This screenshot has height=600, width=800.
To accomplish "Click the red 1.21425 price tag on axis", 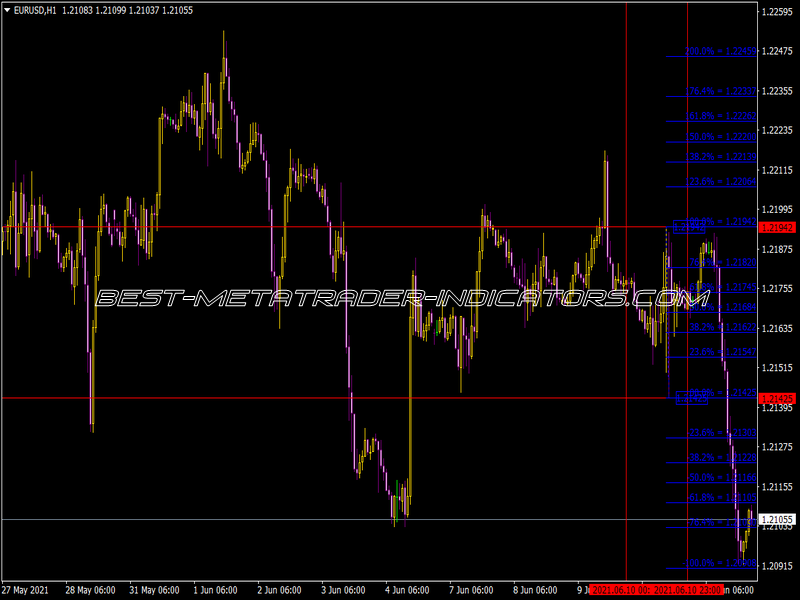I will click(x=778, y=398).
